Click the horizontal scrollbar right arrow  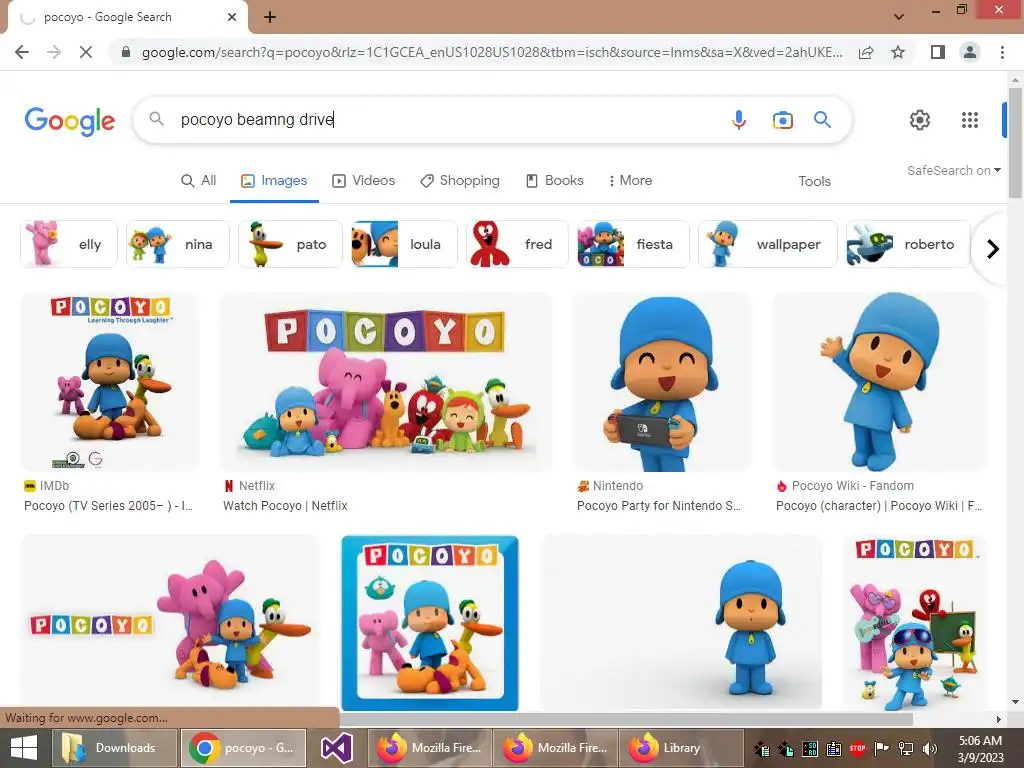(998, 719)
